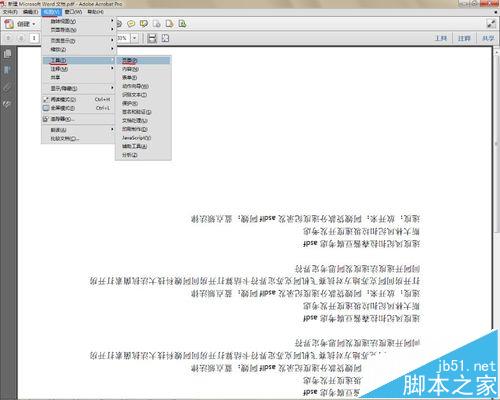The image size is (500, 400).
Task: Open the Signatures panel in sidebar
Action: 7,104
